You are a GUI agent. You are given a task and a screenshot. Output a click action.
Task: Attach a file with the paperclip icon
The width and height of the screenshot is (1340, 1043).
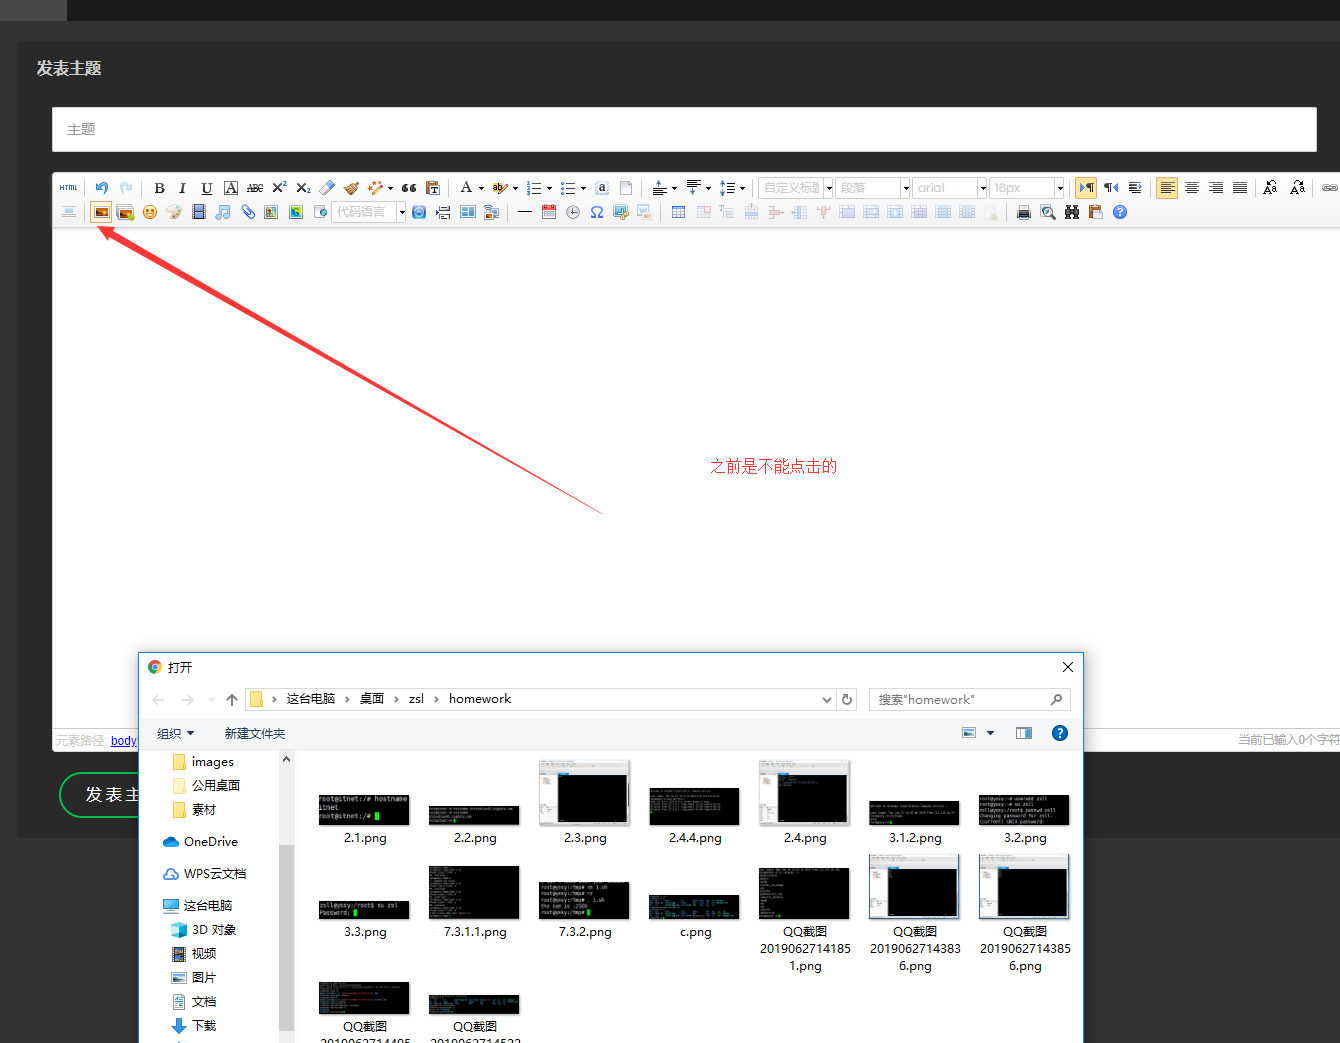click(x=247, y=212)
